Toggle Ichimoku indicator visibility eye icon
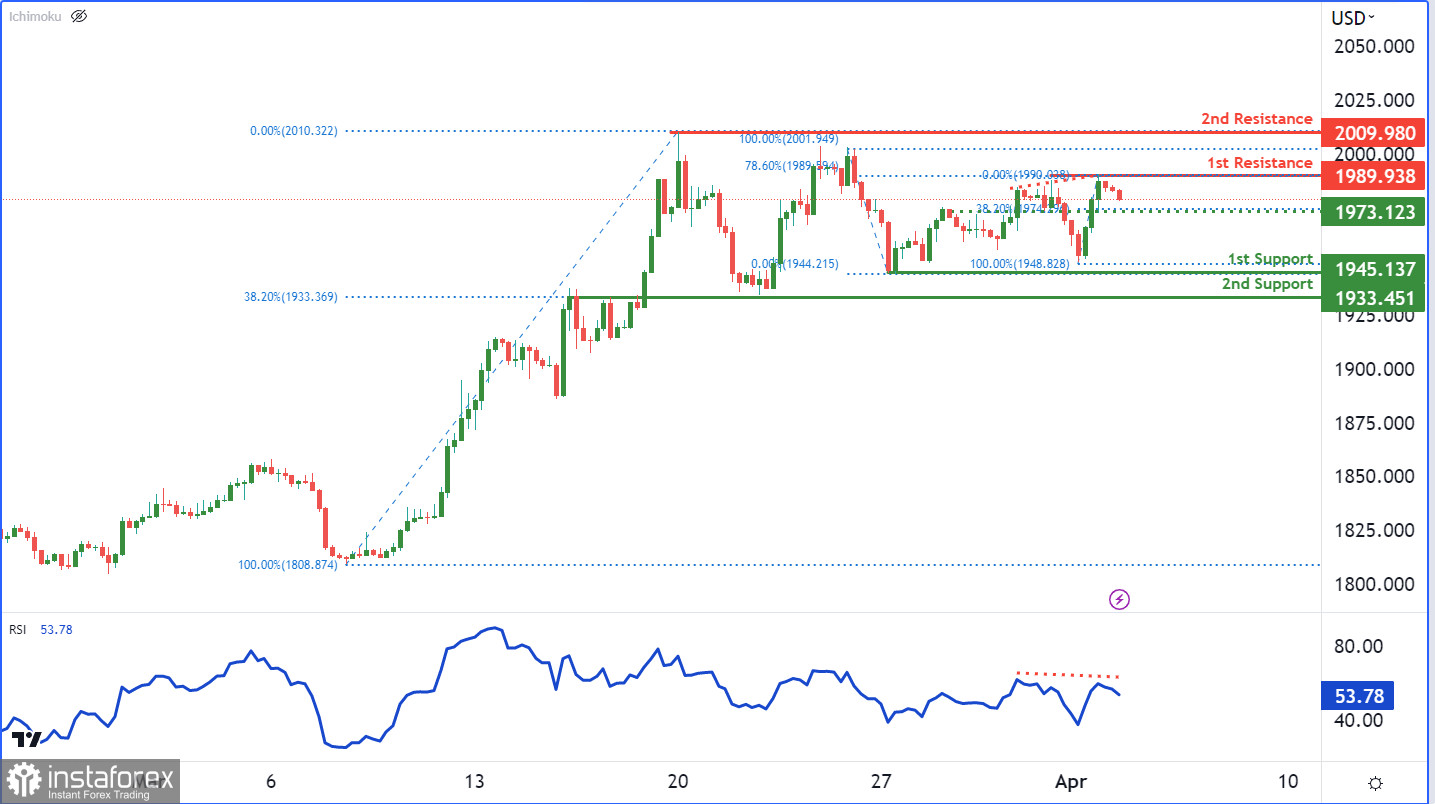This screenshot has width=1435, height=804. pos(80,16)
